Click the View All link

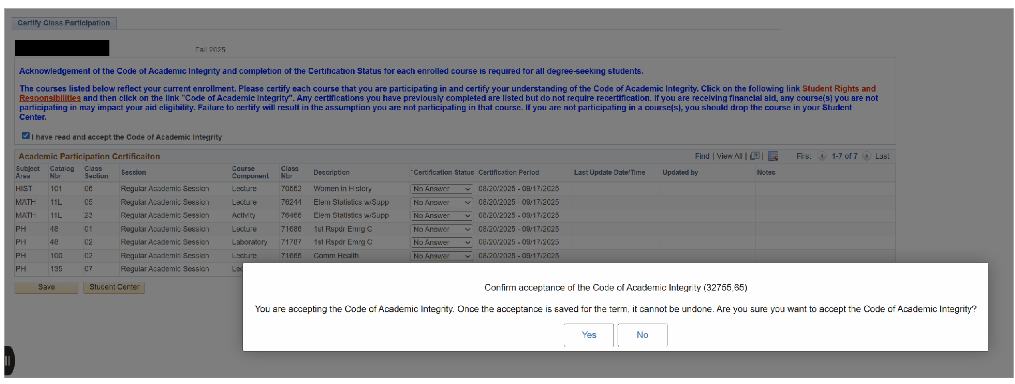tap(729, 156)
